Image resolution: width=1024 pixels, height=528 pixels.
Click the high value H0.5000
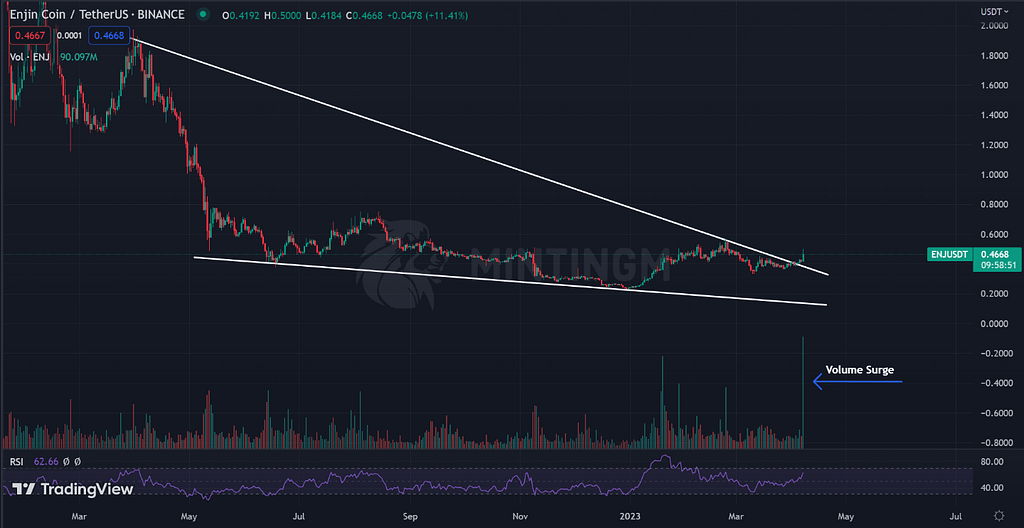283,14
